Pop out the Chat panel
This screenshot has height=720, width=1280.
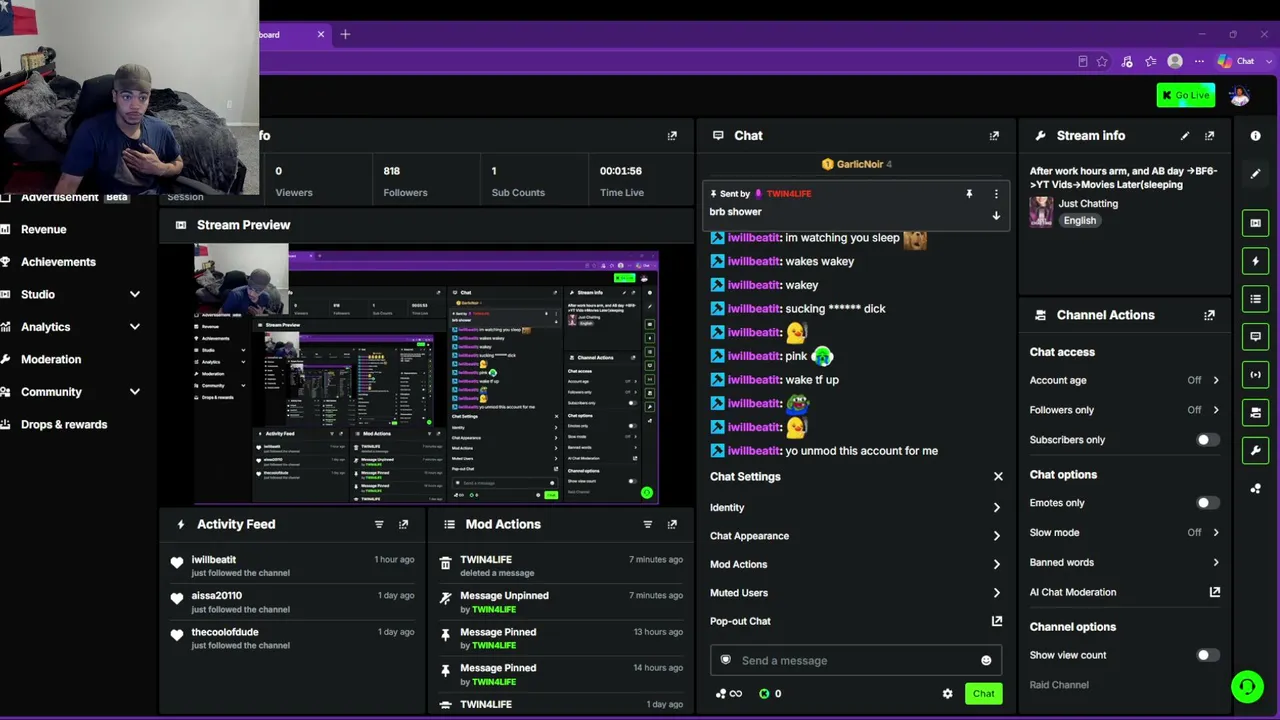[x=994, y=136]
